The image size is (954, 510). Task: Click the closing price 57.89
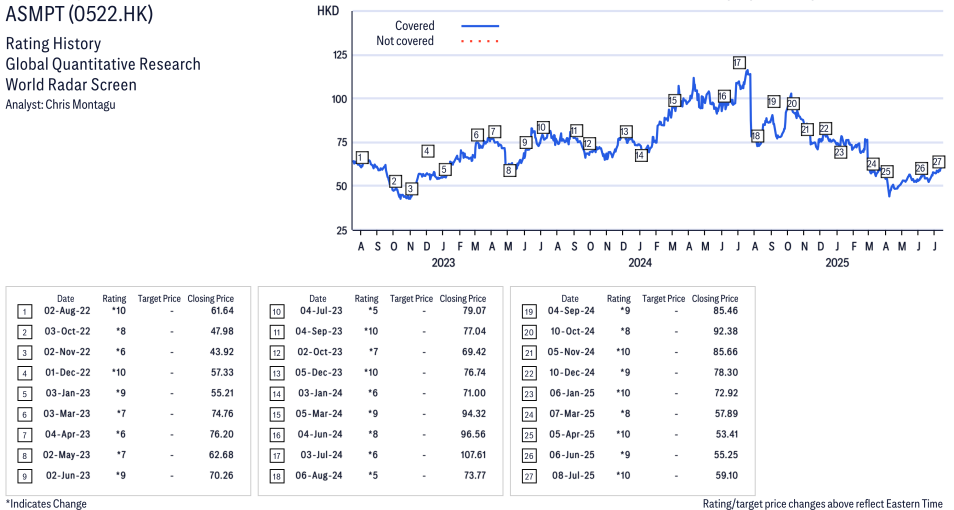coord(726,414)
